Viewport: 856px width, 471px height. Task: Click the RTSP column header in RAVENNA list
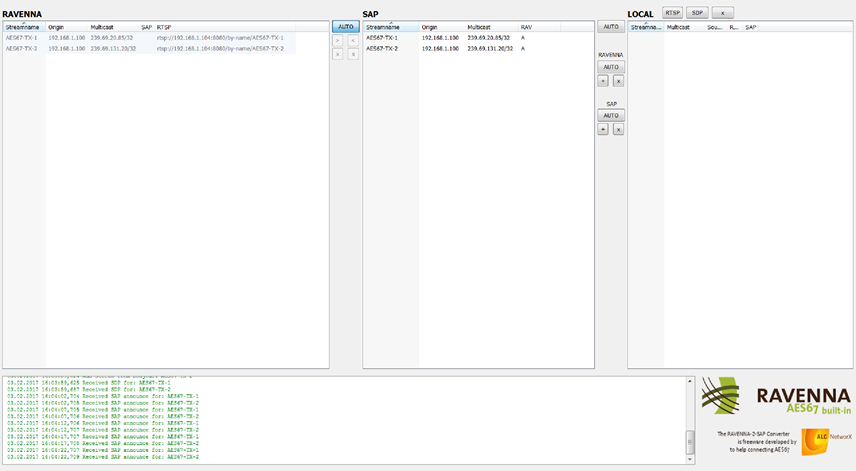pyautogui.click(x=225, y=27)
